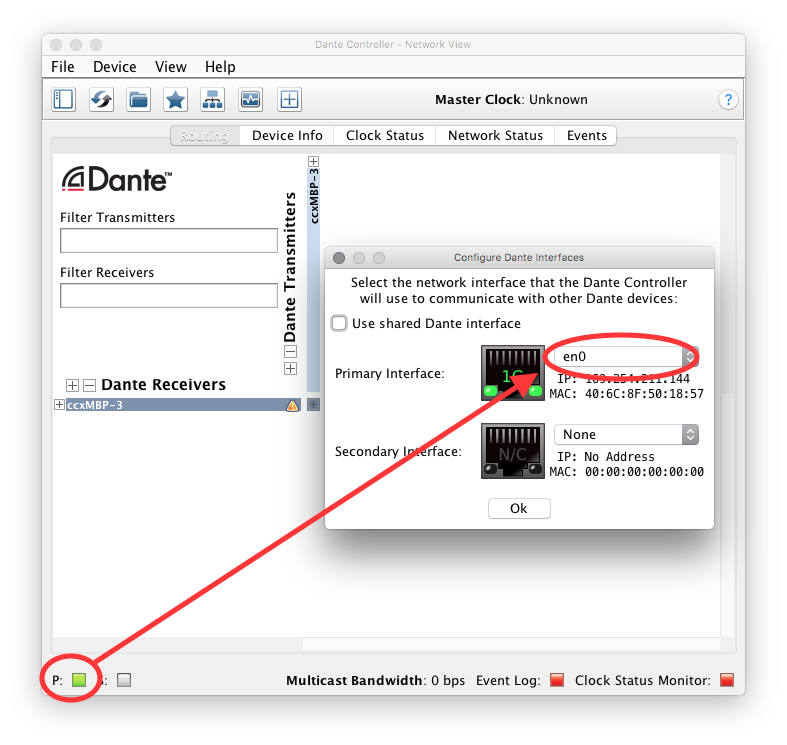787x745 pixels.
Task: Click the Dante logo
Action: point(116,179)
